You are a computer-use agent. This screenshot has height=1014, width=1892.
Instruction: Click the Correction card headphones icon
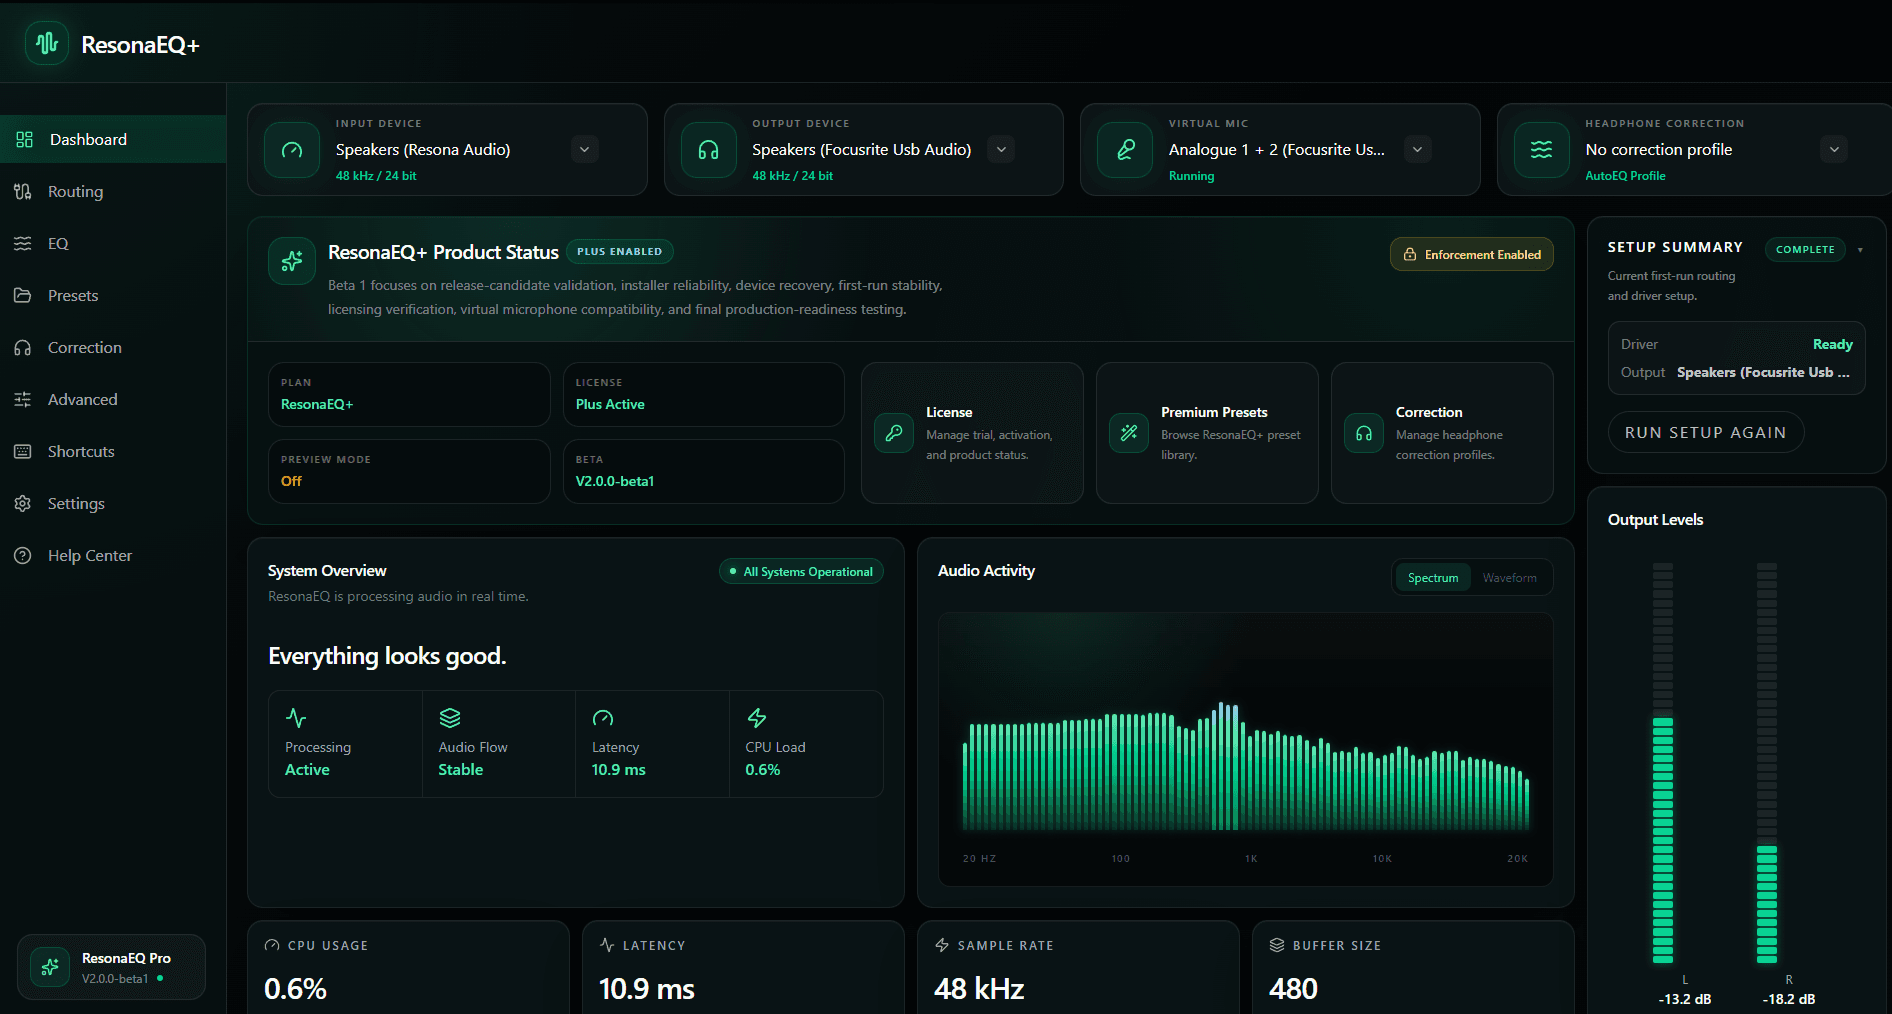[1364, 433]
